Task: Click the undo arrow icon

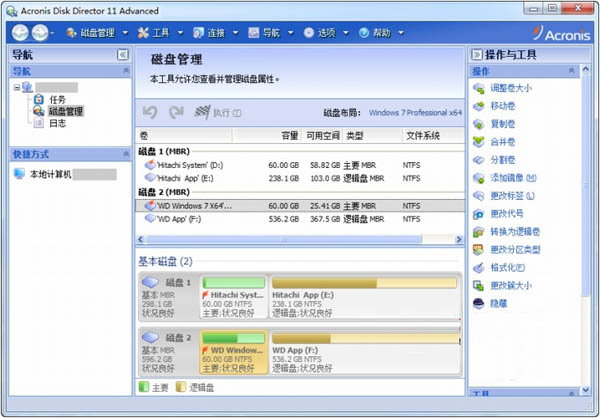Action: click(150, 113)
